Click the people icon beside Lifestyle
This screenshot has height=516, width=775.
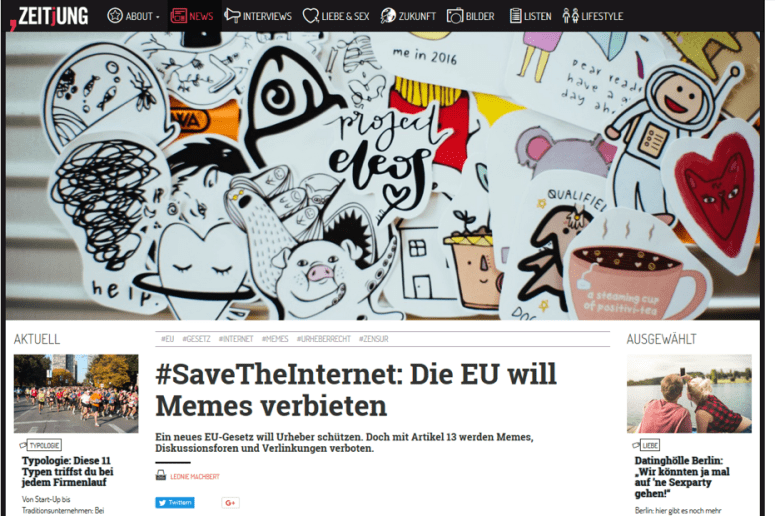coord(570,16)
